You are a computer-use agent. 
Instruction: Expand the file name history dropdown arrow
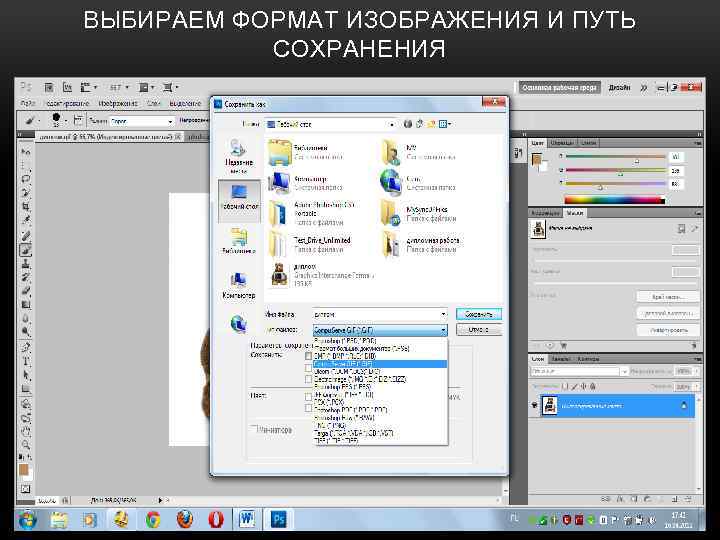443,315
